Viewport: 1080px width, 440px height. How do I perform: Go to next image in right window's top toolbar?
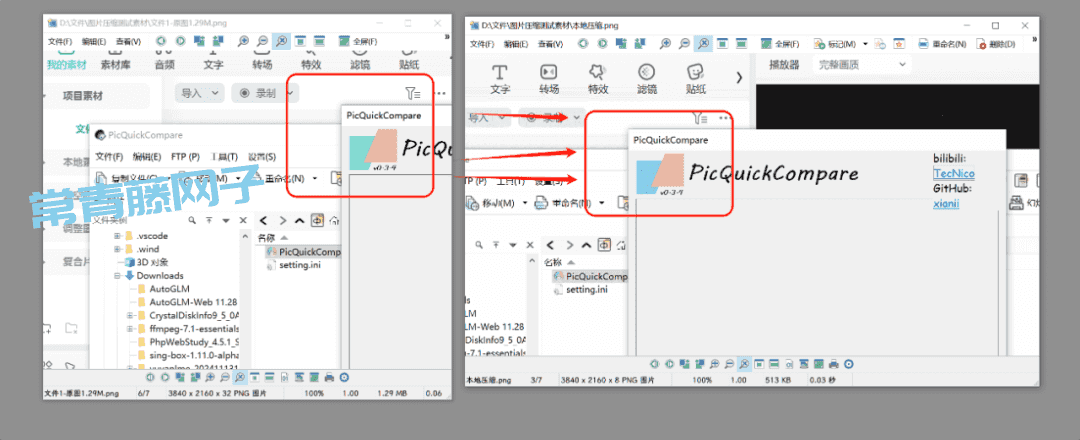pyautogui.click(x=603, y=43)
